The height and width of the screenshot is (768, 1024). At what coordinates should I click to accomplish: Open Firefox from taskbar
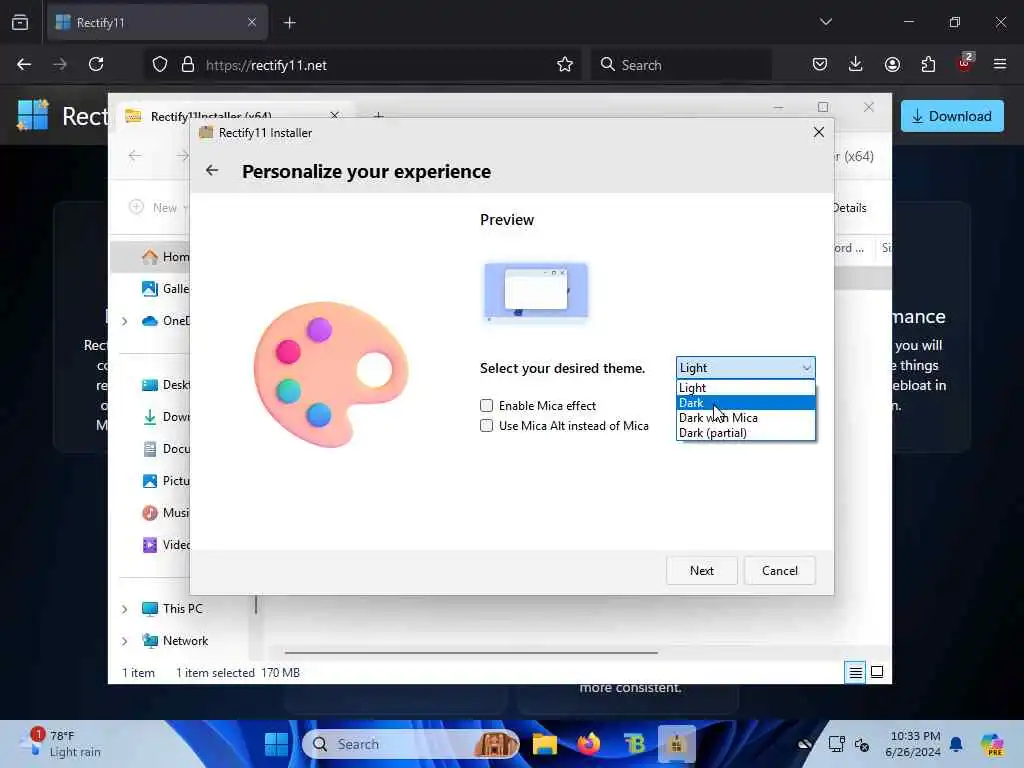(x=589, y=744)
